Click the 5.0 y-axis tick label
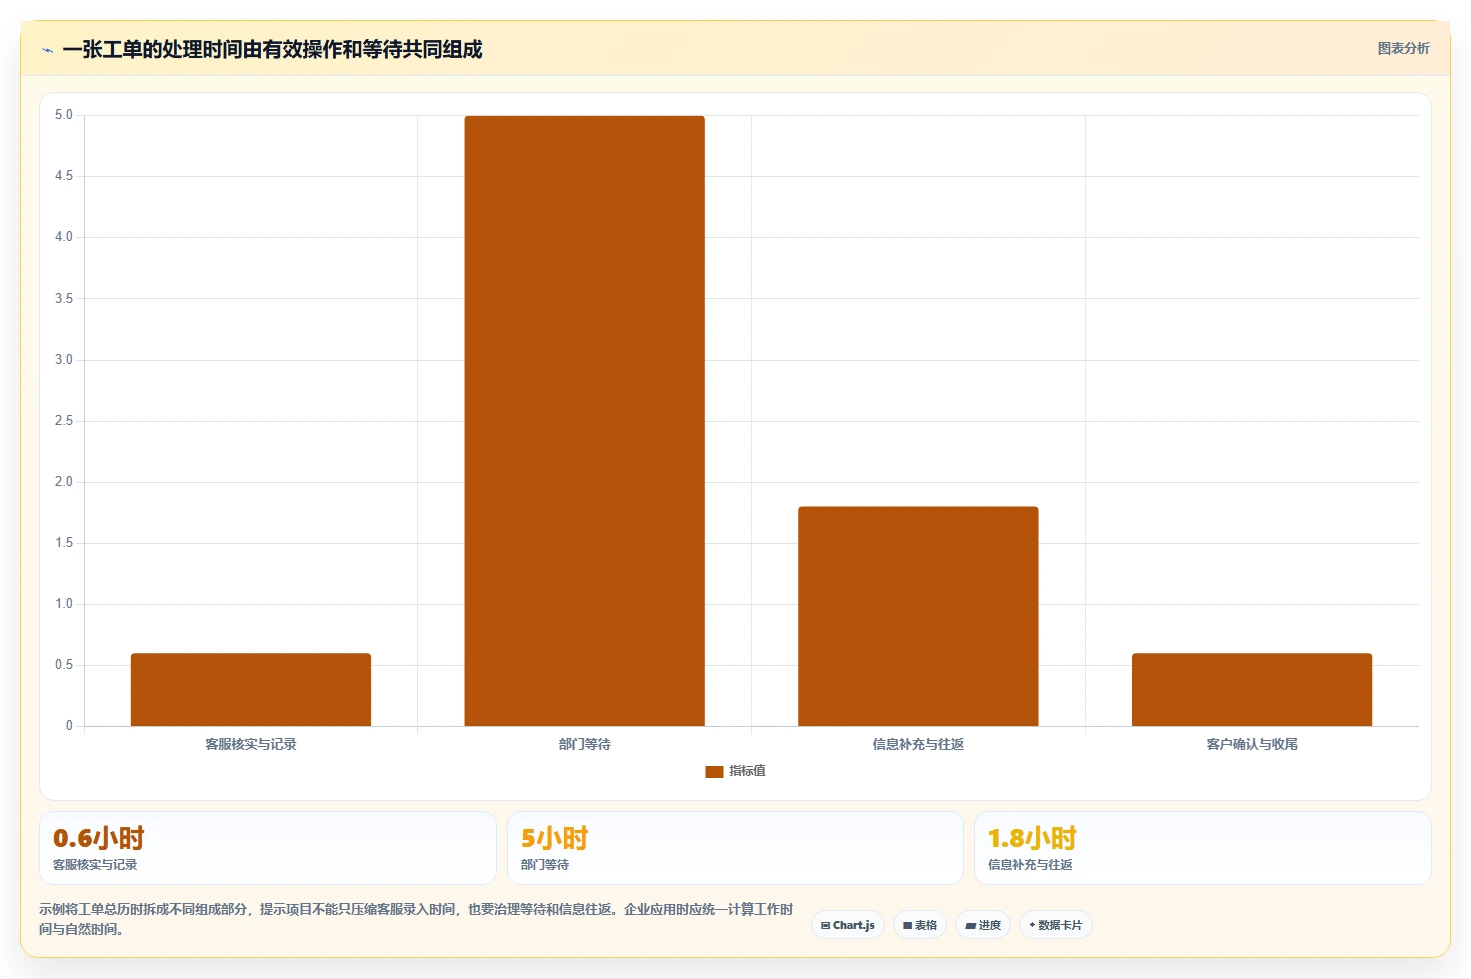The image size is (1471, 979). [x=64, y=115]
